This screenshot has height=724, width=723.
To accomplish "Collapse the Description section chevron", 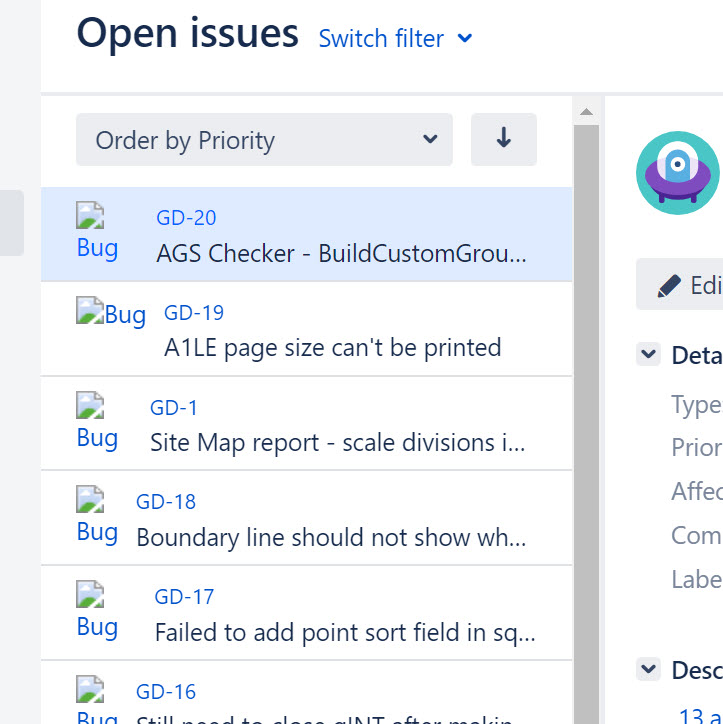I will 648,669.
